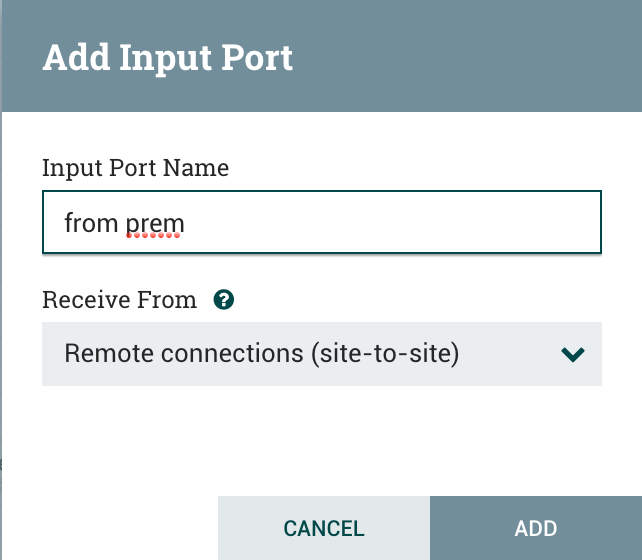Click the dropdown chevron arrow icon
This screenshot has width=642, height=560.
click(x=573, y=354)
